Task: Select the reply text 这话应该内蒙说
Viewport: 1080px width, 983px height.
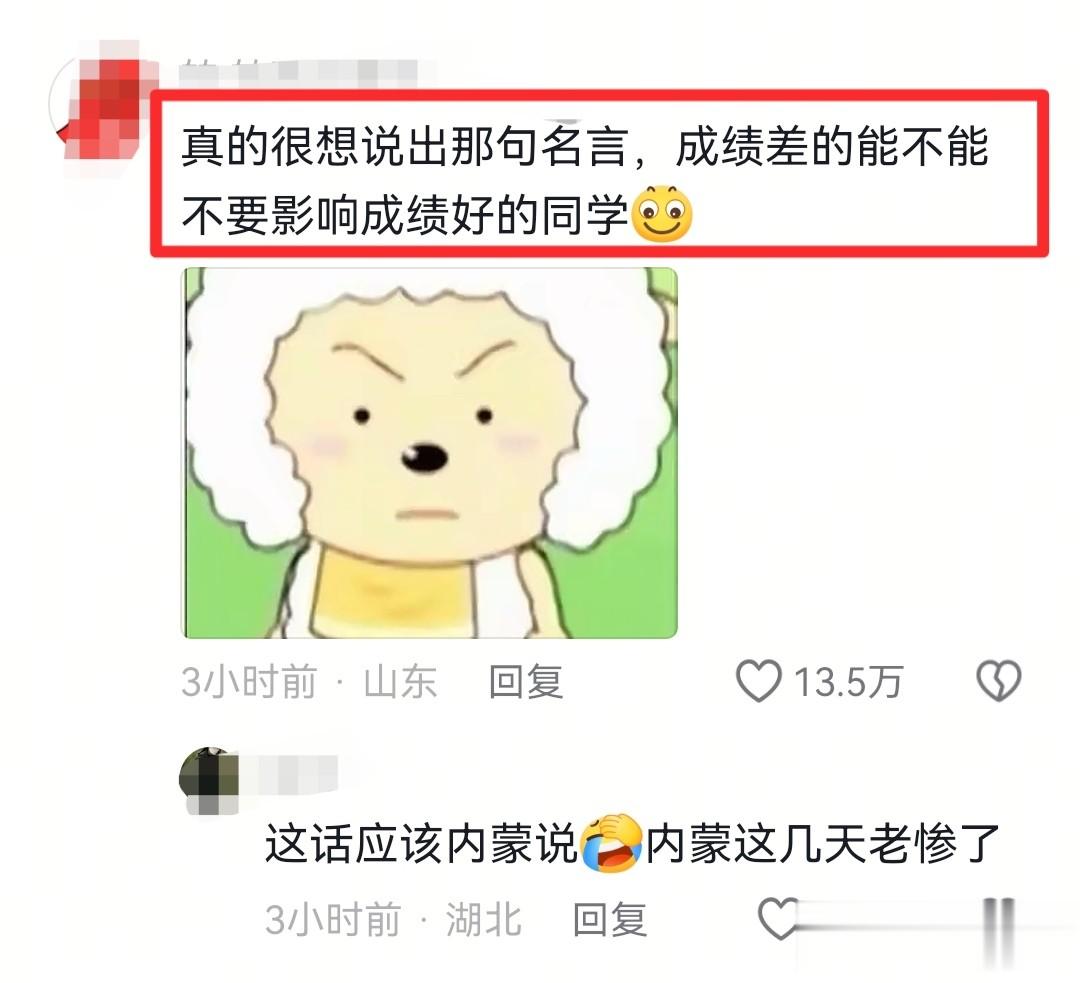Action: pyautogui.click(x=421, y=843)
